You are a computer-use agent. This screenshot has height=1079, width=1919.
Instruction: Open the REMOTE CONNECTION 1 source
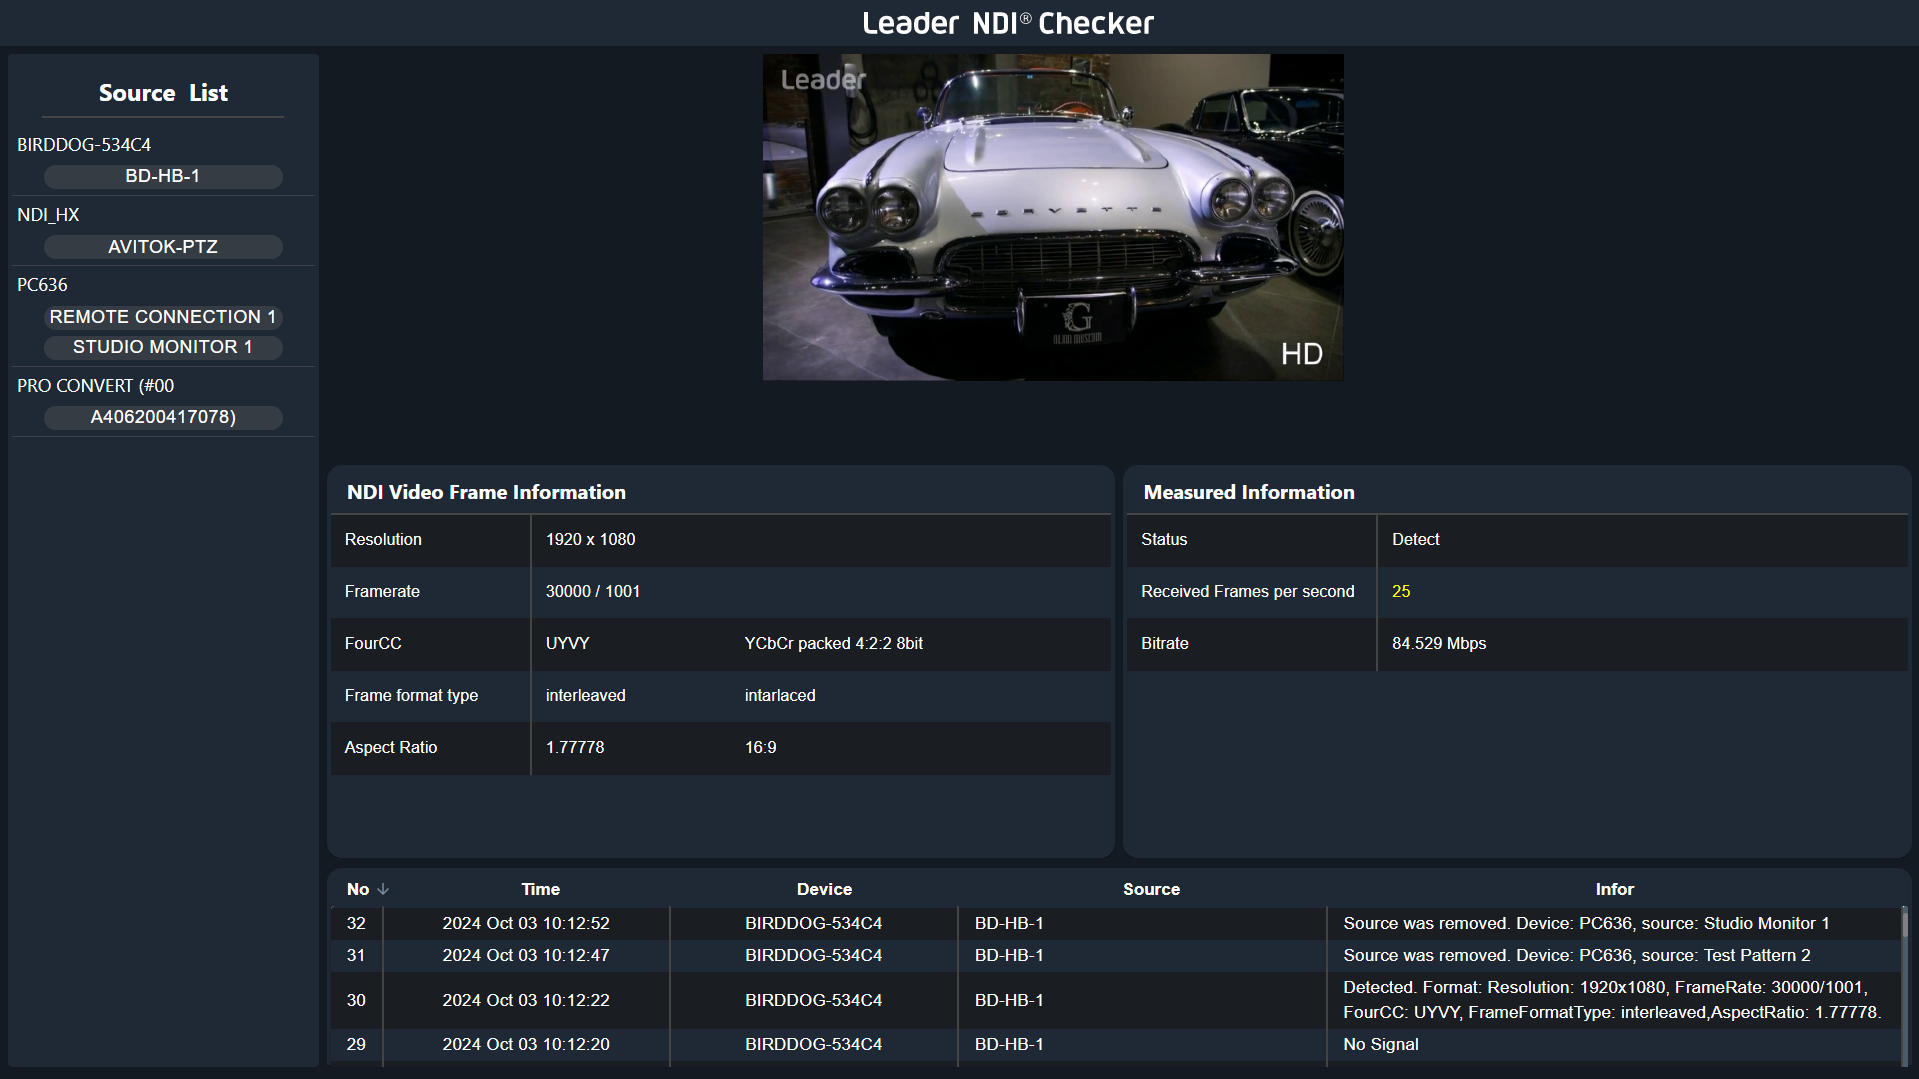click(163, 317)
